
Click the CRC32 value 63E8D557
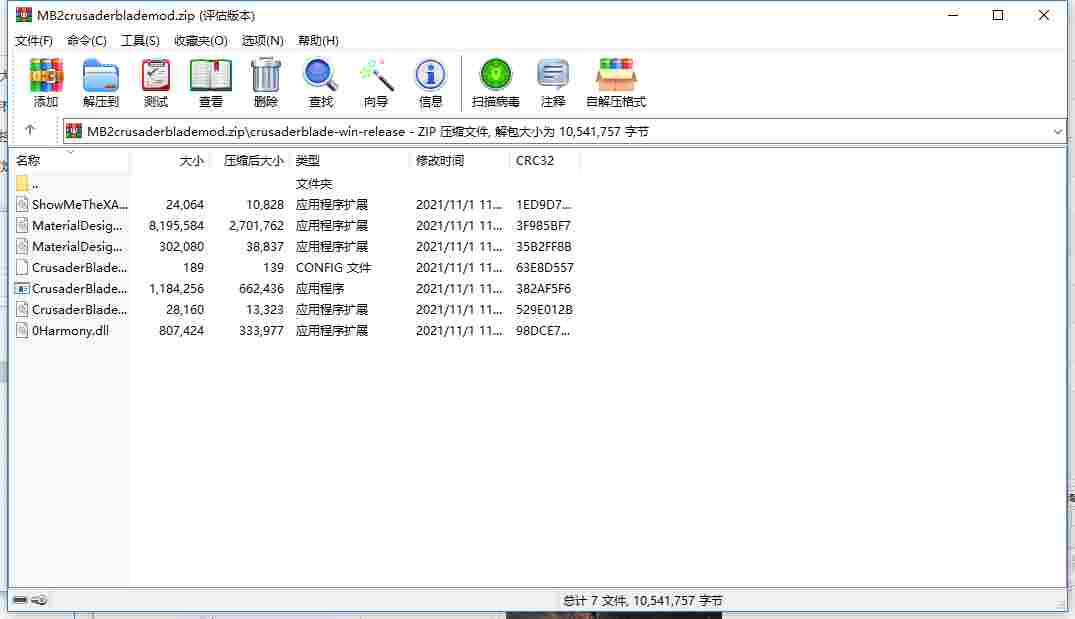[544, 267]
